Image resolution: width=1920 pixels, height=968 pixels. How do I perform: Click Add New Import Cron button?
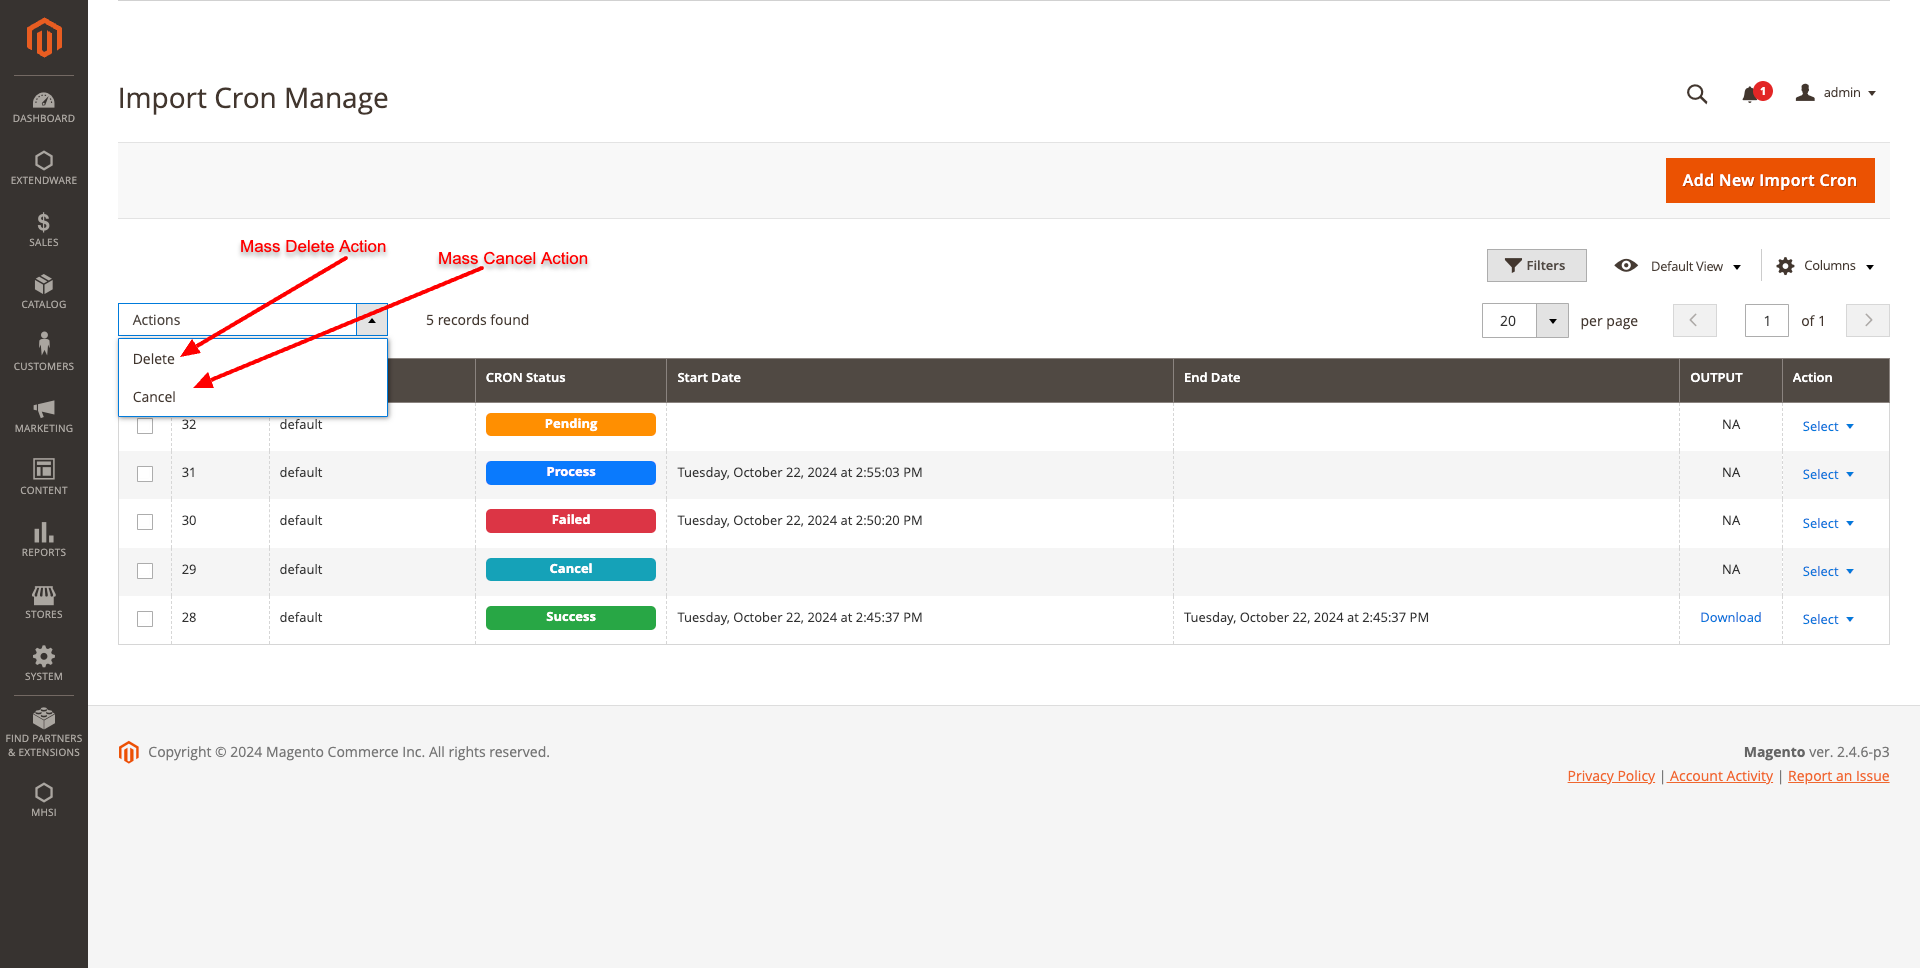1770,180
